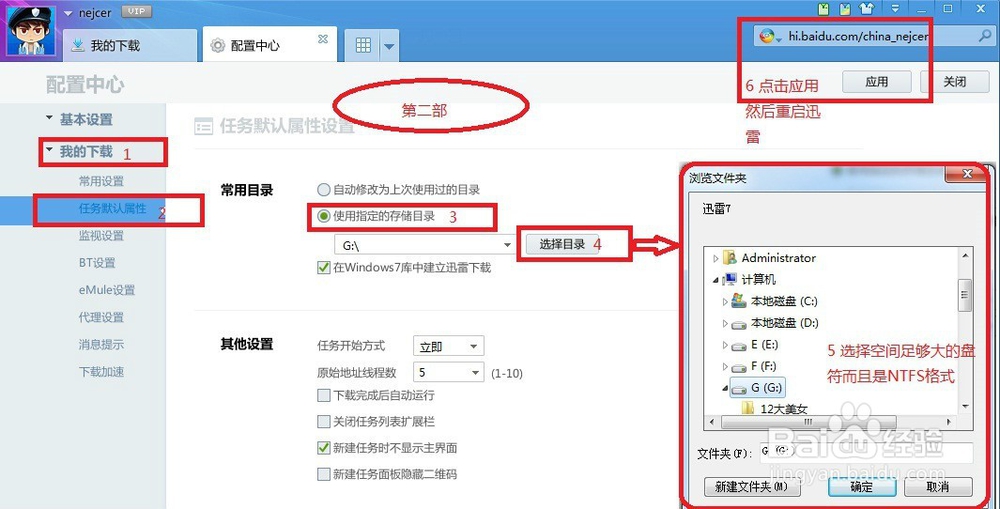The image size is (1000, 509).
Task: Open the dropdown next to grid icon
Action: [389, 46]
